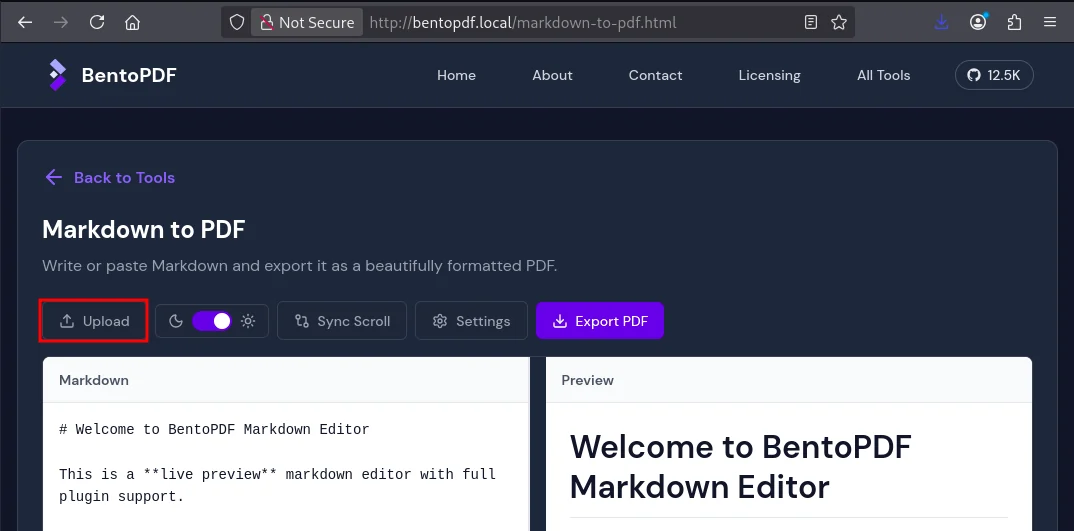This screenshot has height=531, width=1074.
Task: Click the BentoPDF logo icon
Action: click(58, 75)
